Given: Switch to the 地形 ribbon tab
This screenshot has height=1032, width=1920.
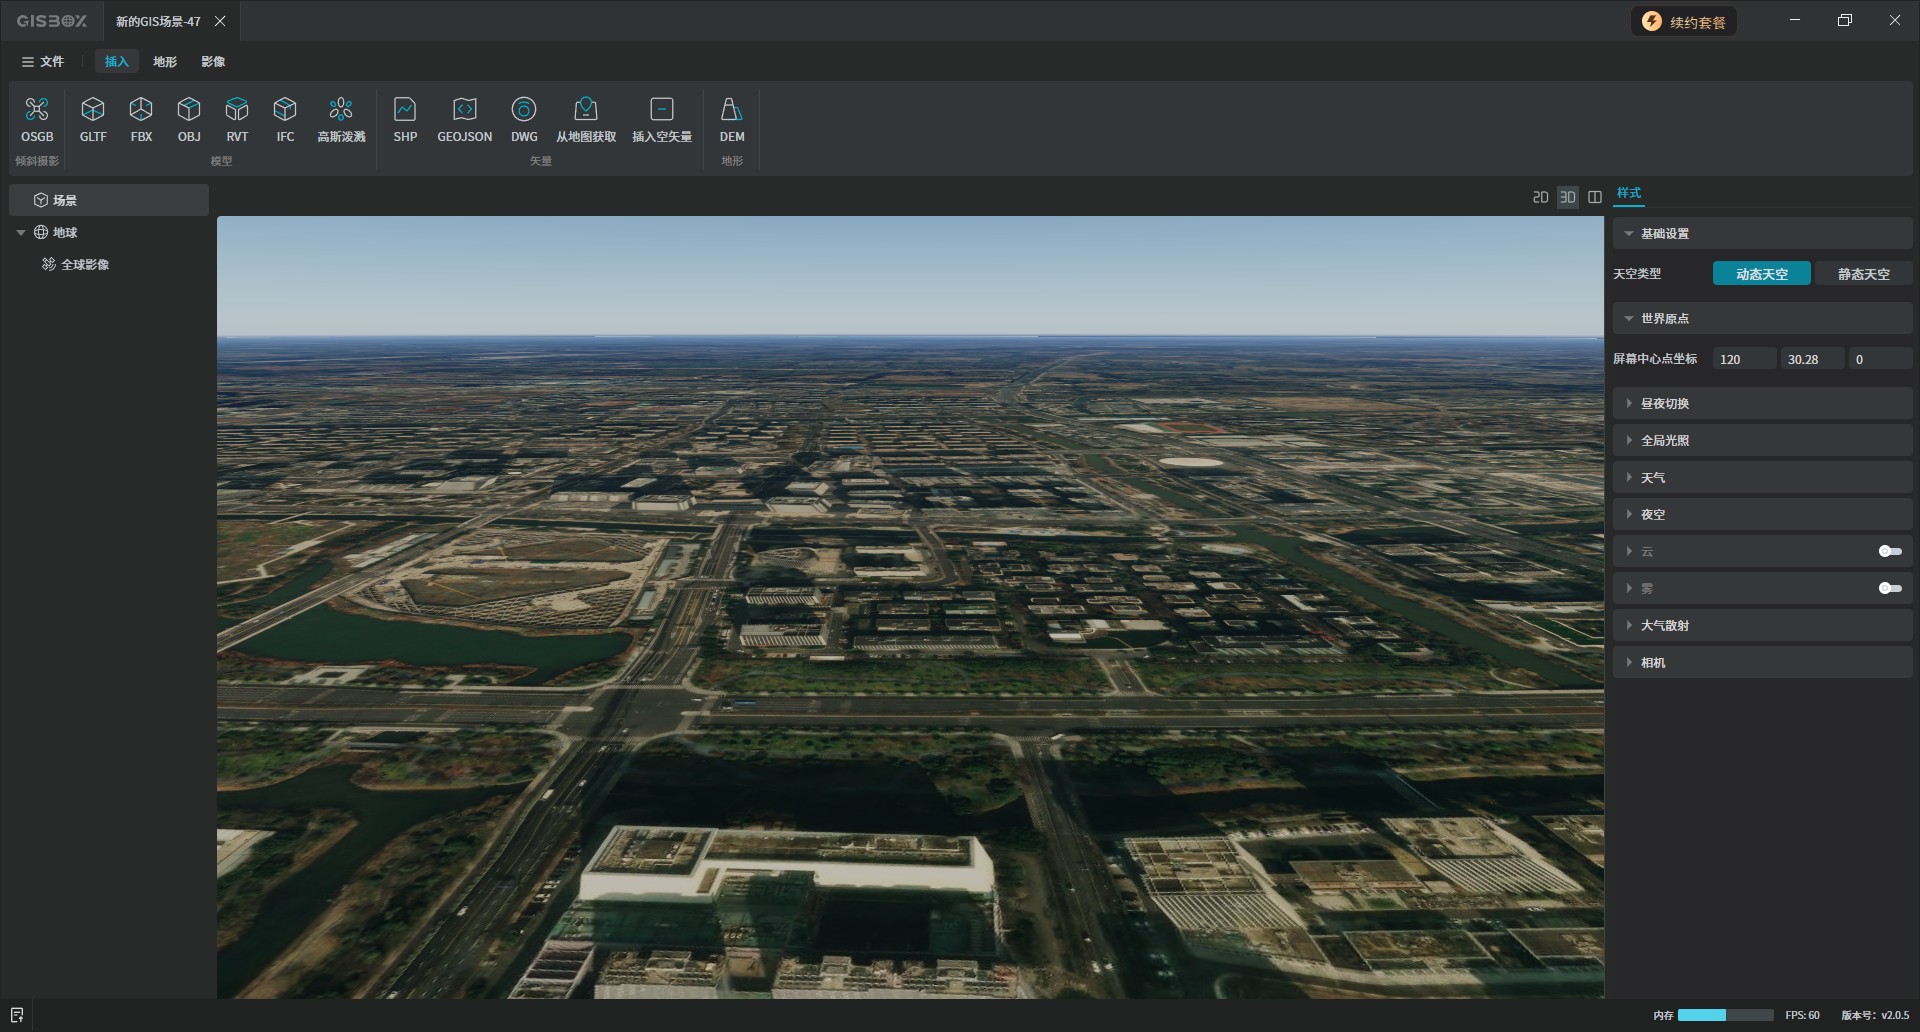Looking at the screenshot, I should coord(165,62).
